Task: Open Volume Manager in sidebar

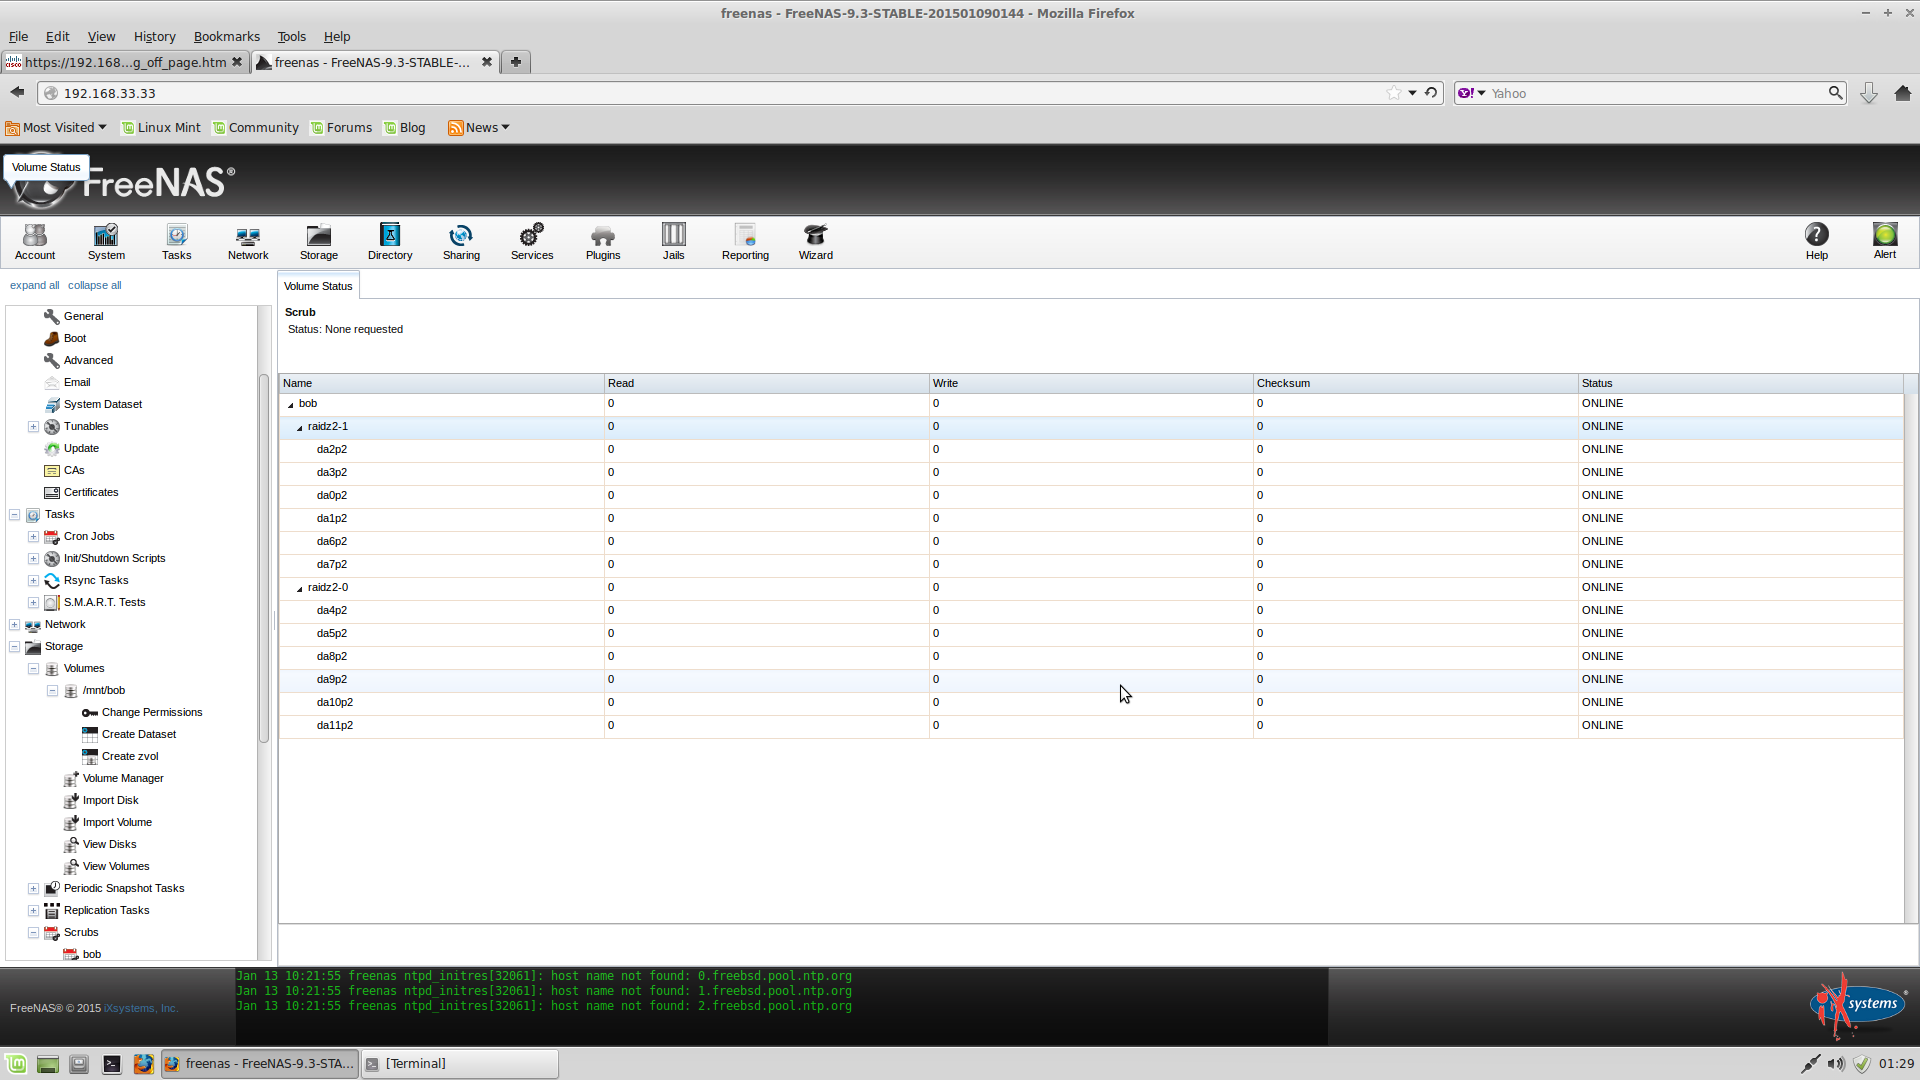Action: 123,778
